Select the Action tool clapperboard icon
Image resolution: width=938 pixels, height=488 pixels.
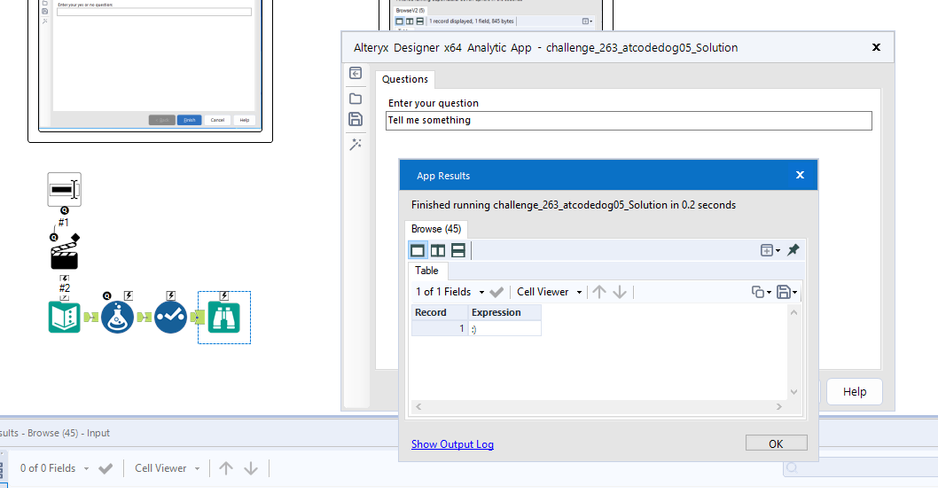tap(64, 256)
